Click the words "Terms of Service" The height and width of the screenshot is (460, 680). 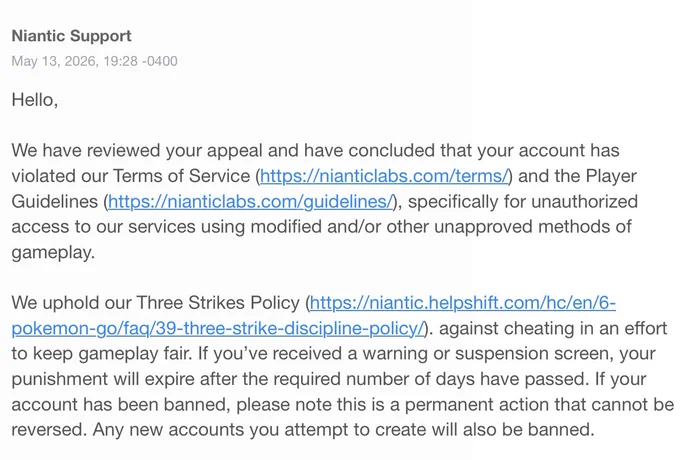[182, 176]
